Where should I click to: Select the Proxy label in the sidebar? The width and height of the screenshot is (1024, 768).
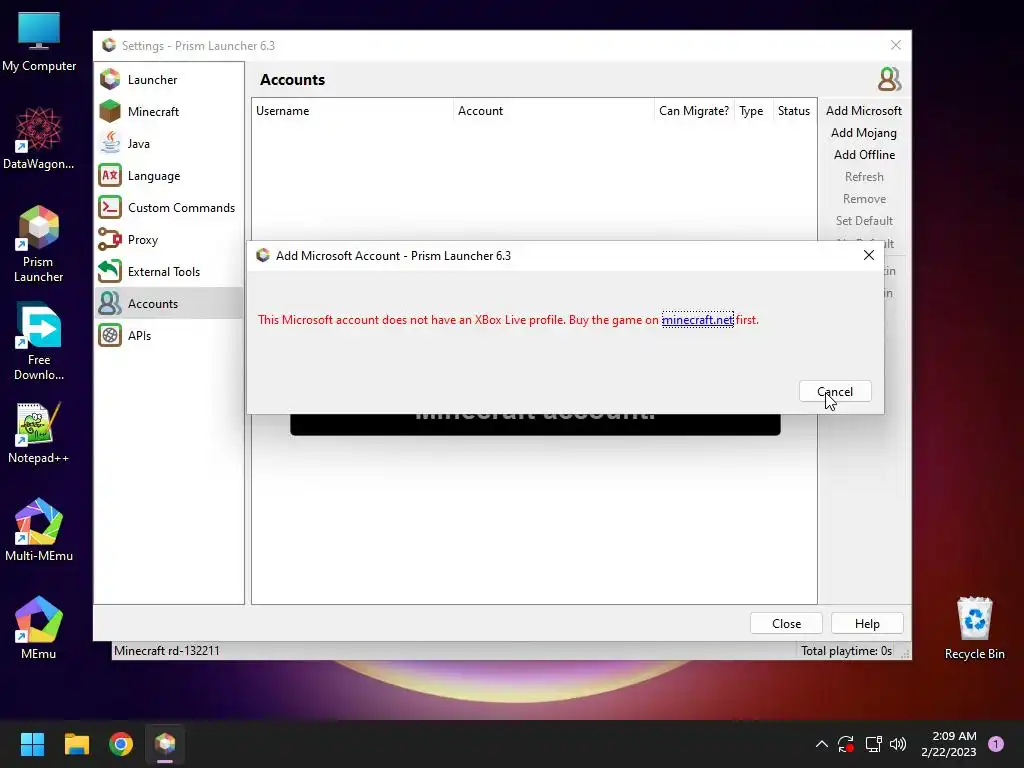(x=143, y=240)
